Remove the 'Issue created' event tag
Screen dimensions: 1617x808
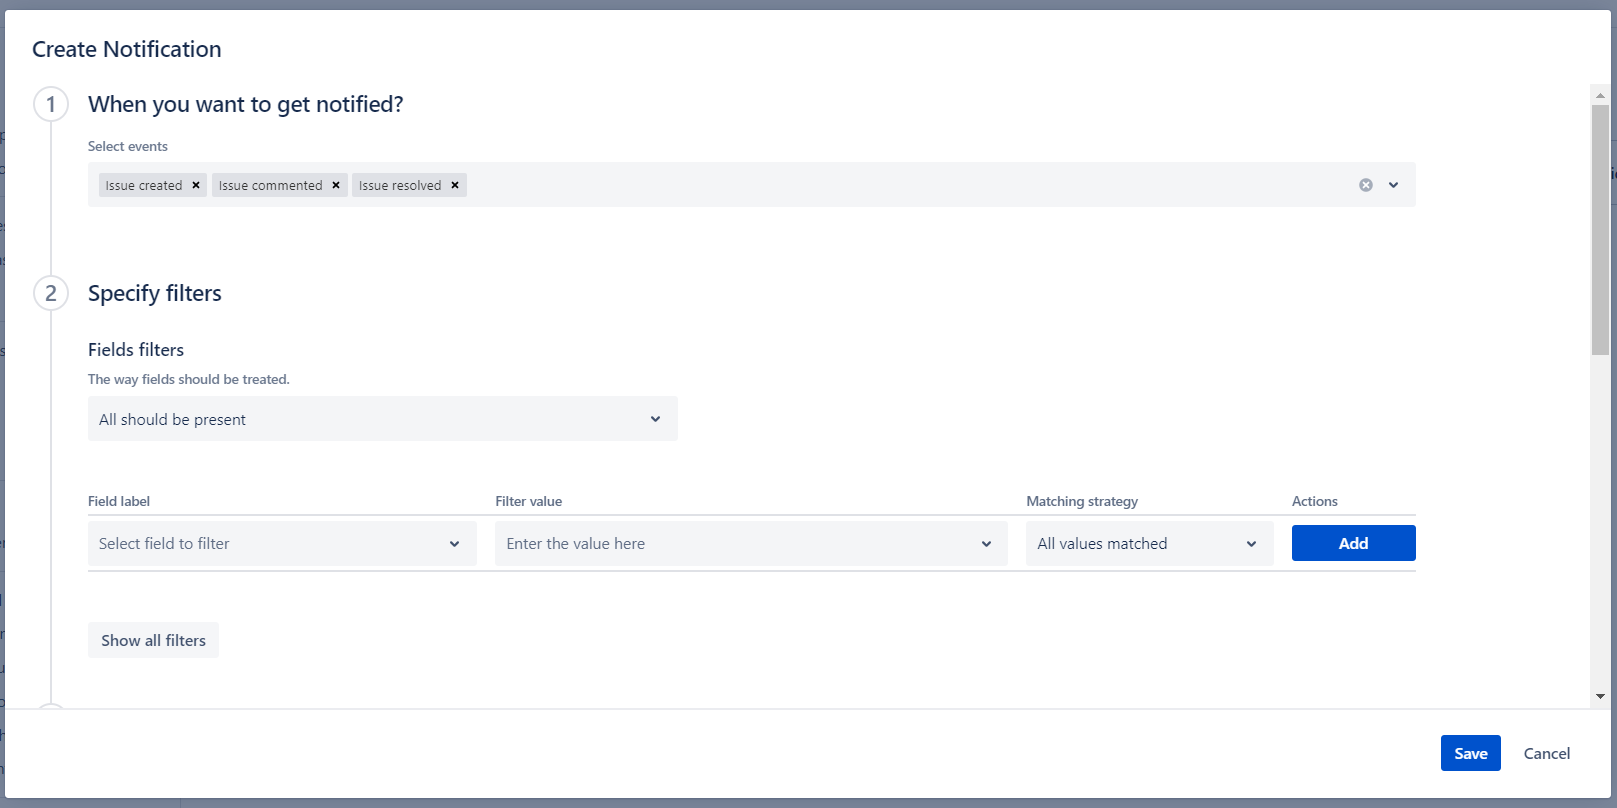(196, 185)
